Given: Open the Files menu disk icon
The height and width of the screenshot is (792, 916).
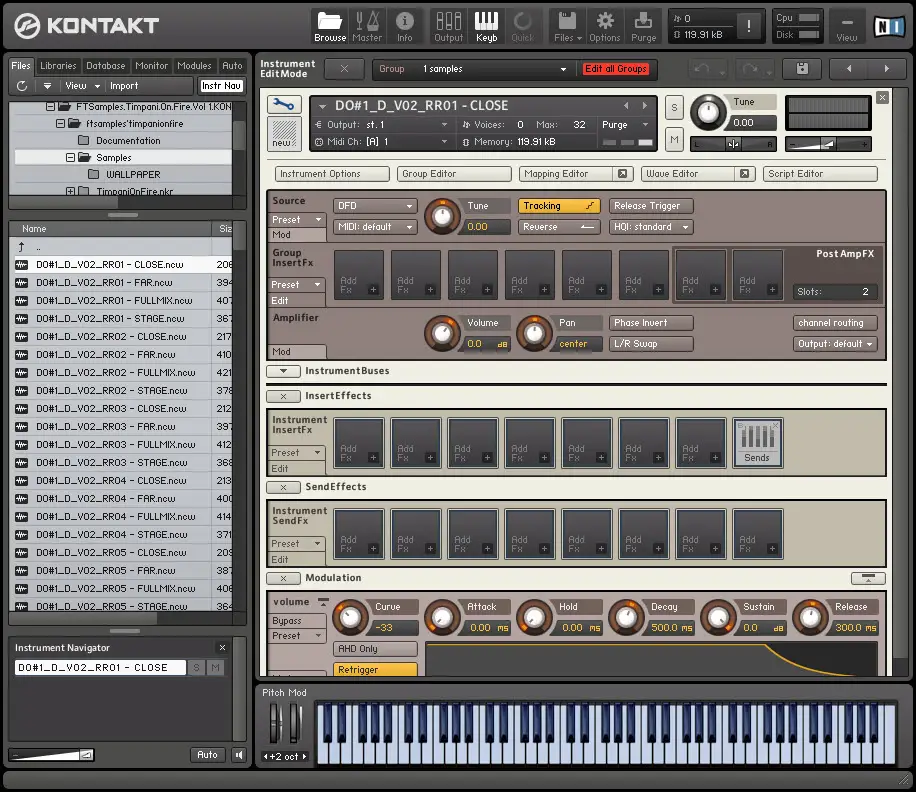Looking at the screenshot, I should (x=567, y=26).
